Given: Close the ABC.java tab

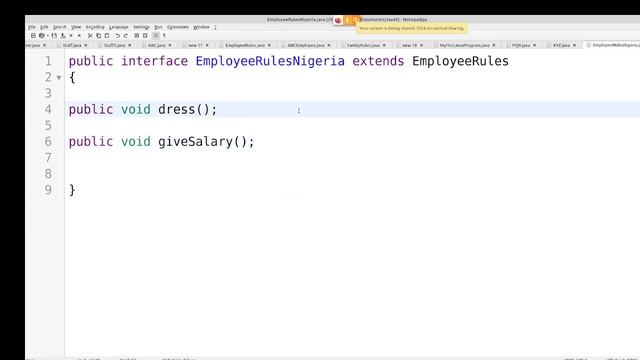Looking at the screenshot, I should tap(170, 45).
